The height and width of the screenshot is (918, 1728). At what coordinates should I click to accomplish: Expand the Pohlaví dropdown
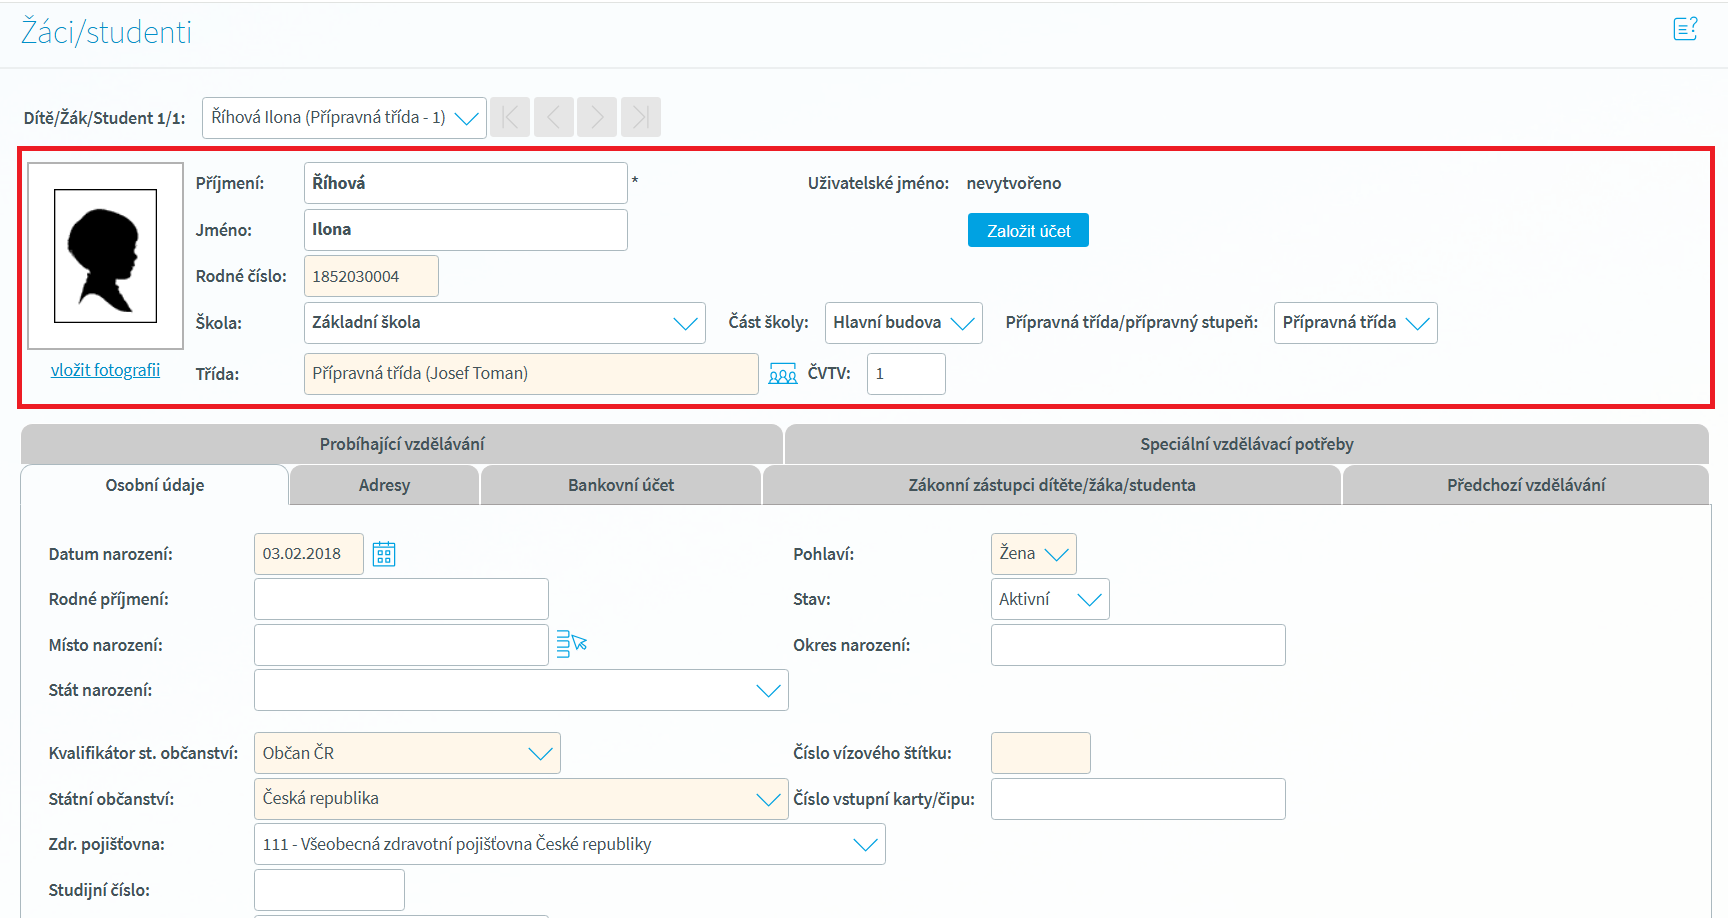tap(1056, 554)
